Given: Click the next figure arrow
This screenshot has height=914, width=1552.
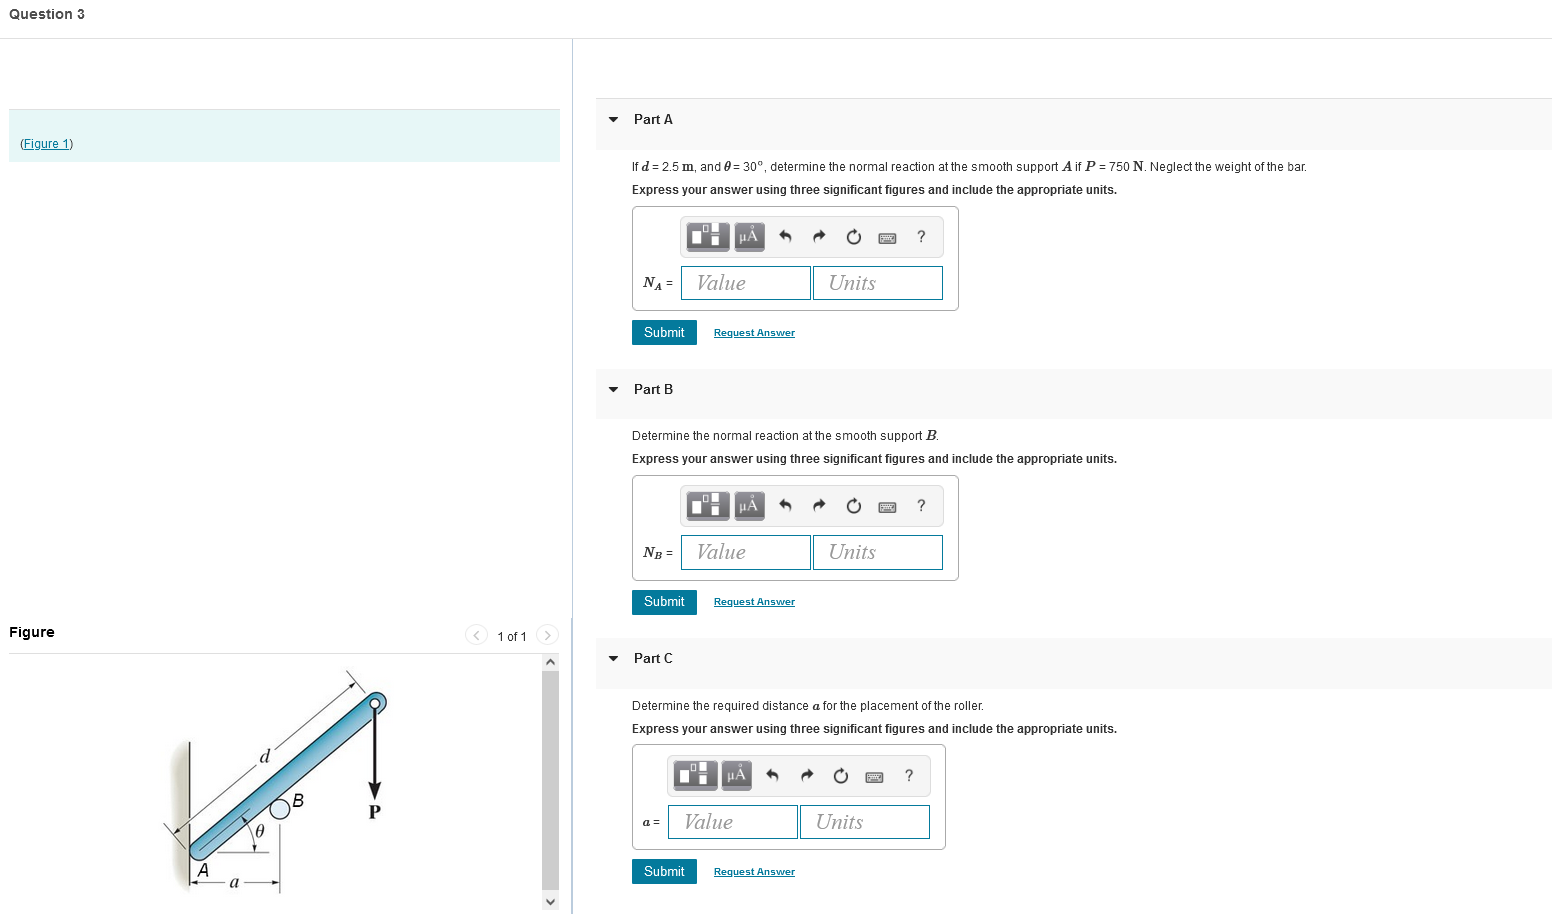Looking at the screenshot, I should [547, 635].
